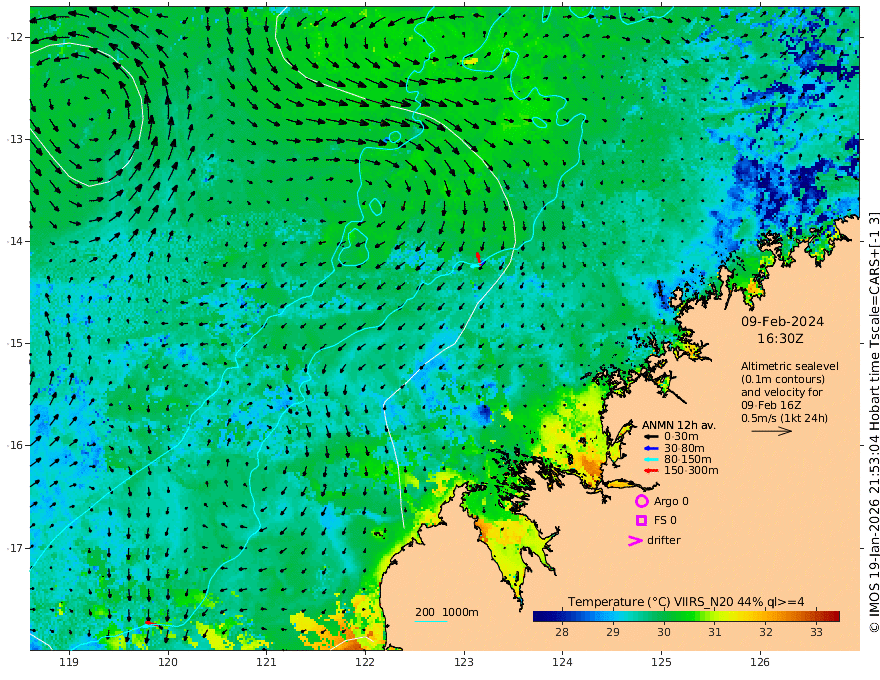Viewport: 880px width, 680px height.
Task: Click the longitude axis label 124
Action: [x=562, y=663]
